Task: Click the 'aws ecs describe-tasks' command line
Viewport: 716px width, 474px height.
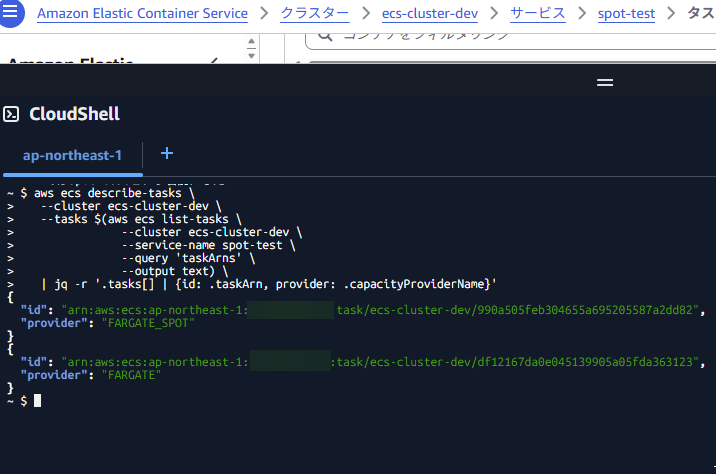Action: pyautogui.click(x=101, y=193)
